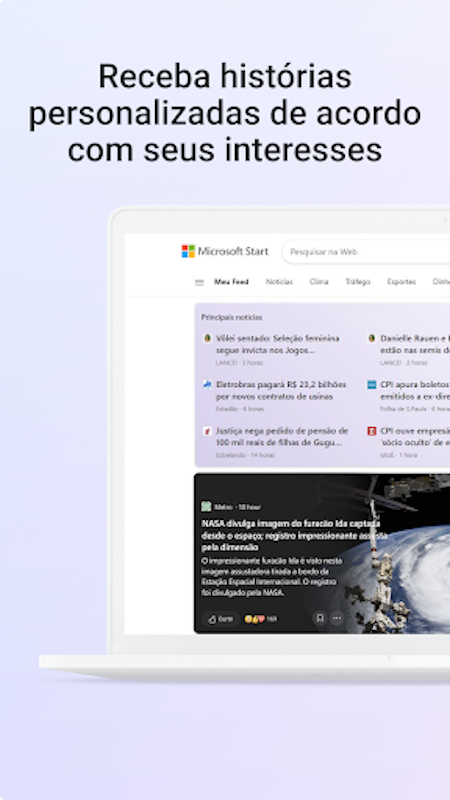Click the Pesquisar na Web search box
450x800 pixels.
coord(366,252)
